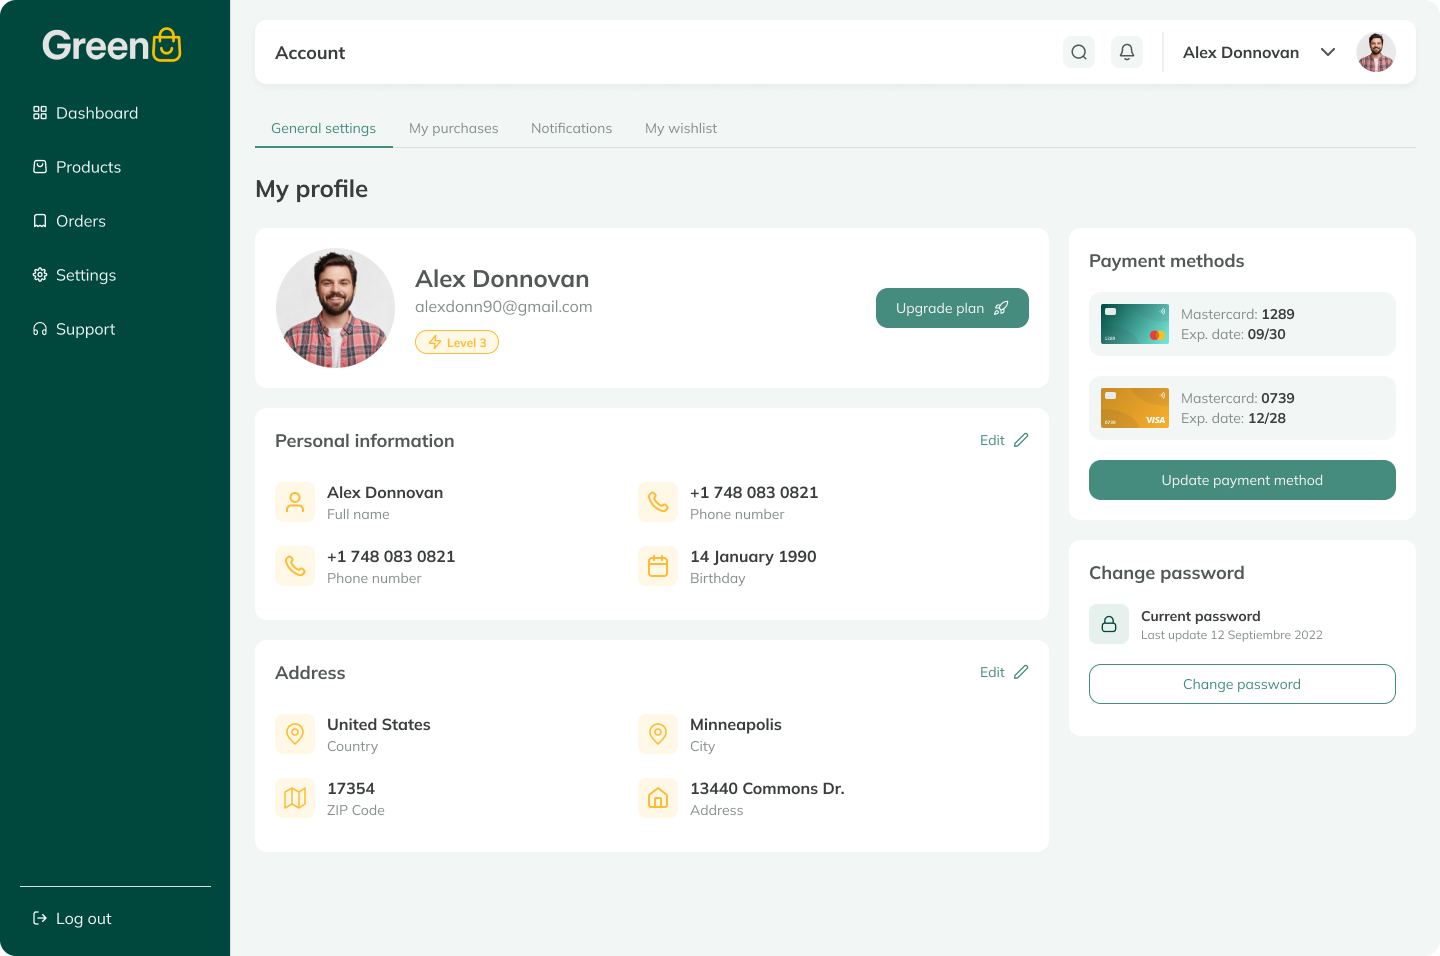Click the green Mastercard 1289 thumbnail

(1134, 324)
